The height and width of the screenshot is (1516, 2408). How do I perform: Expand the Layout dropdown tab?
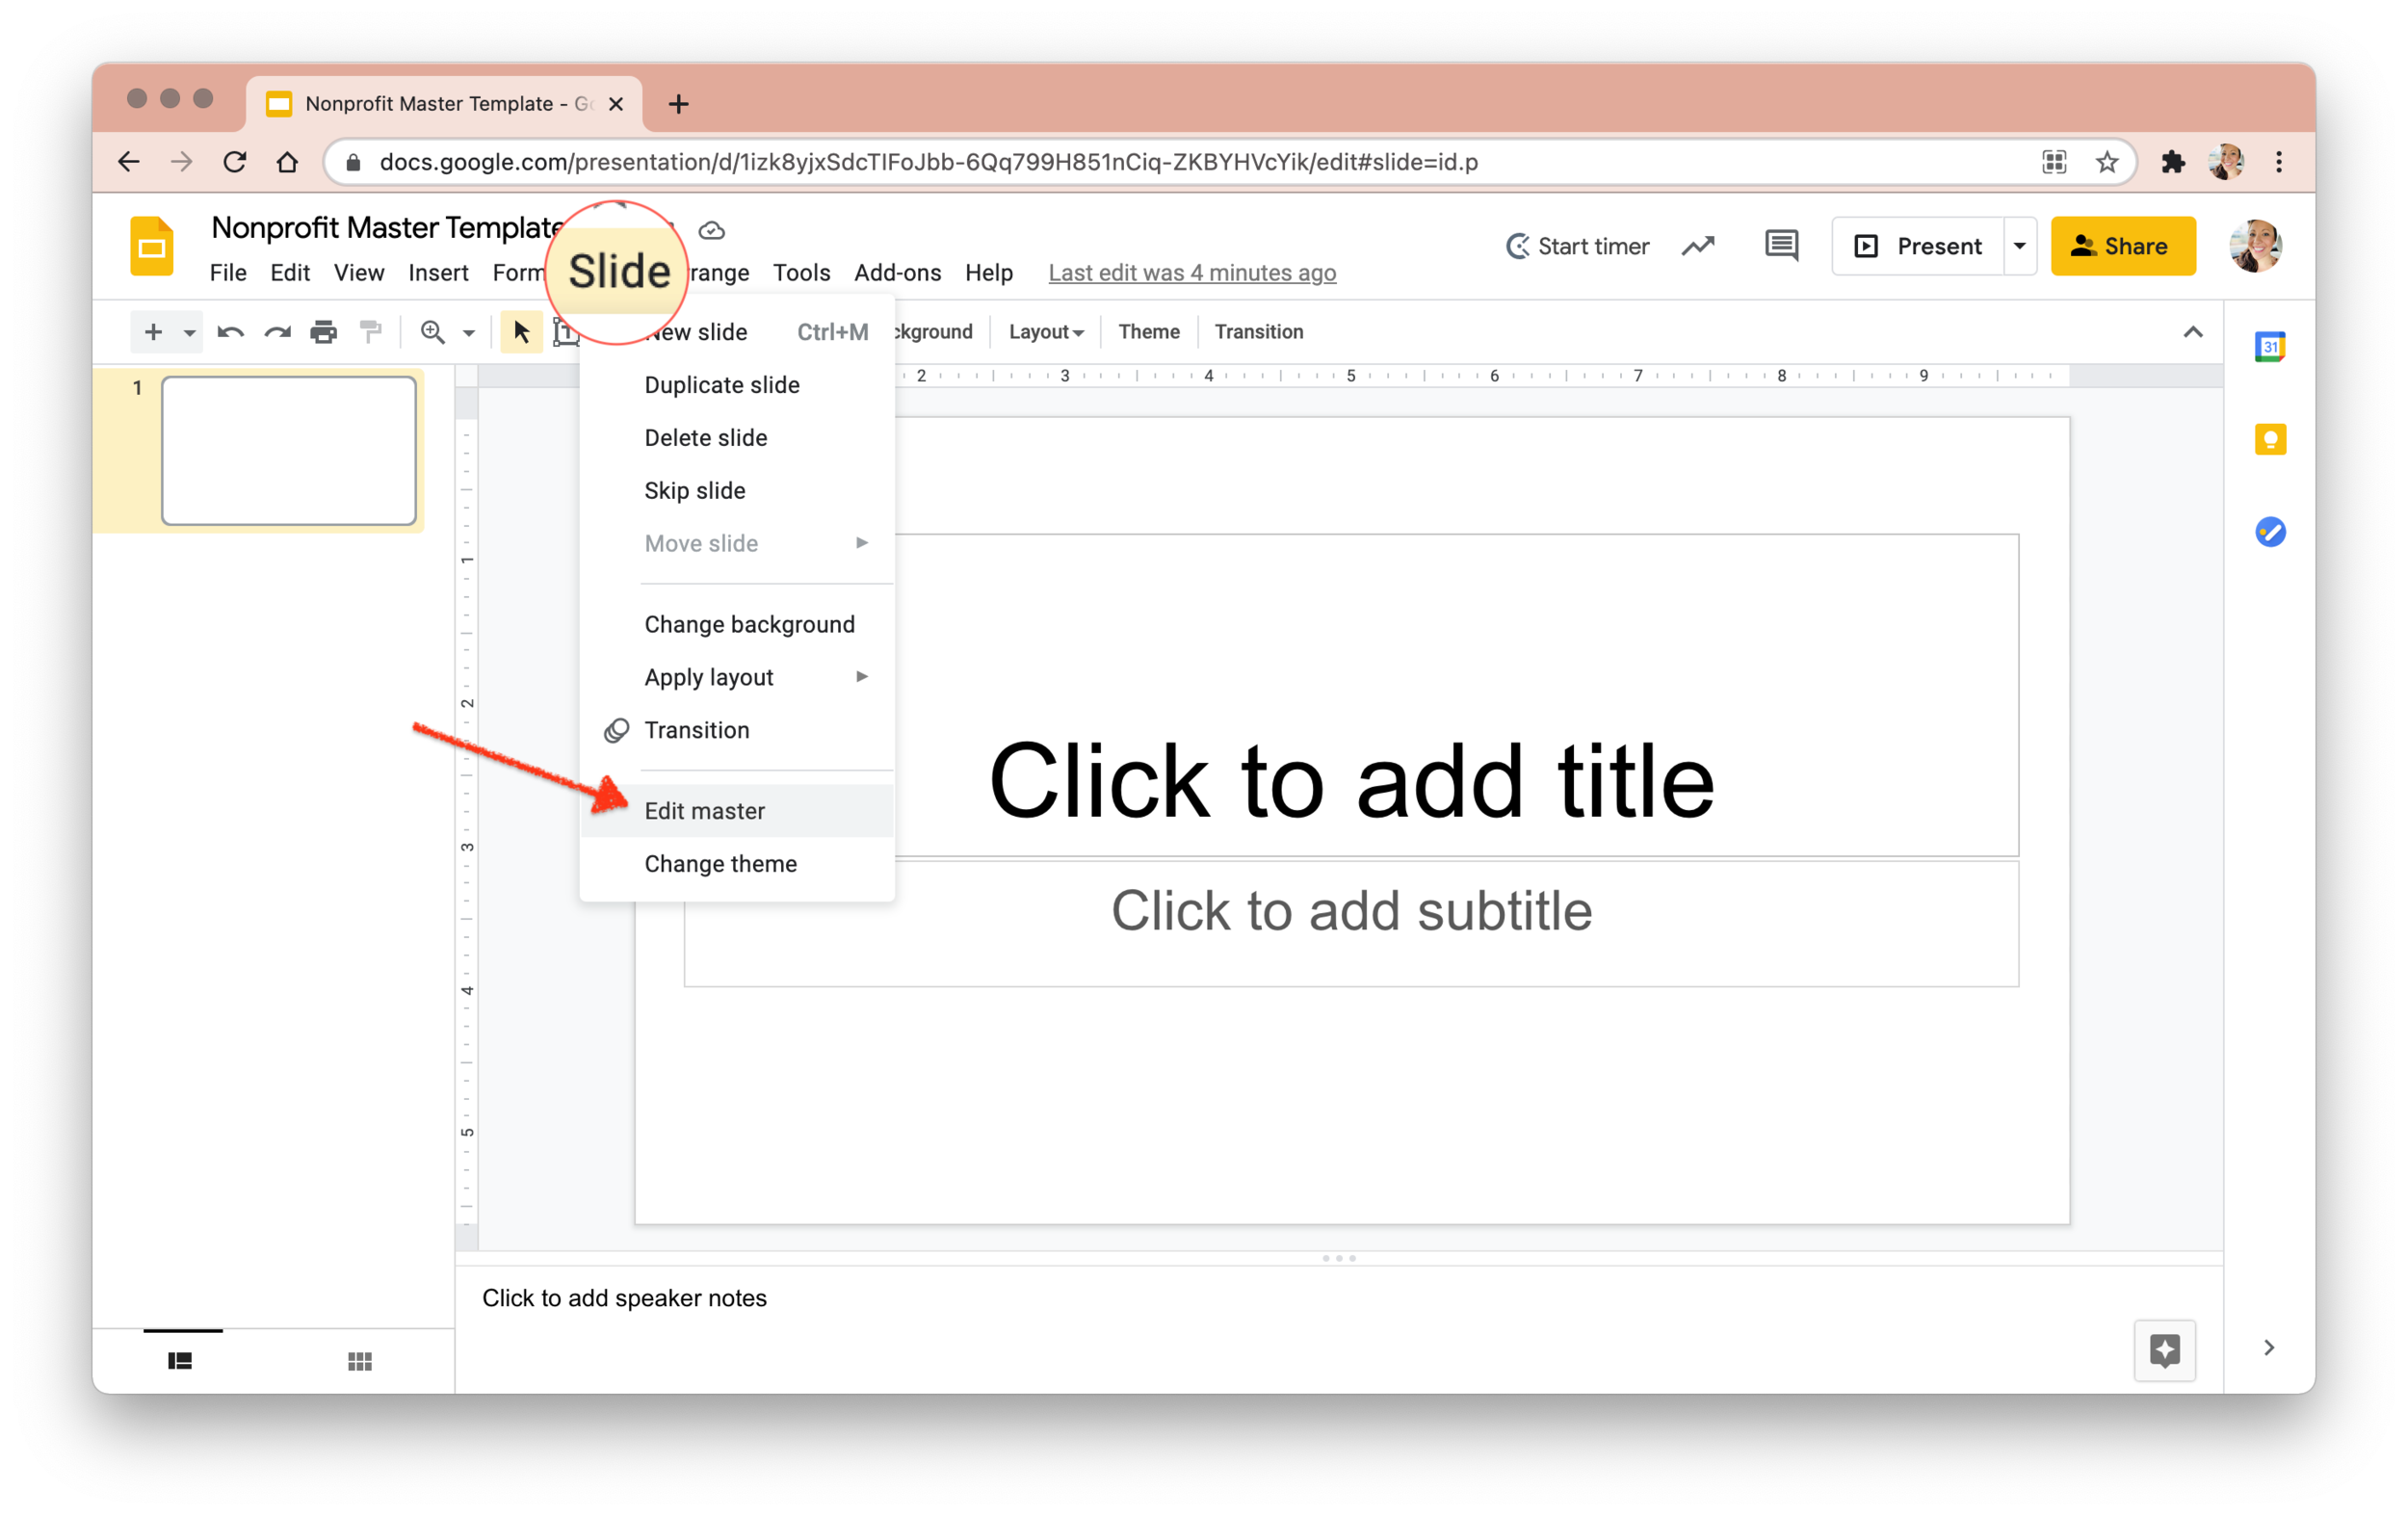[x=1044, y=330]
